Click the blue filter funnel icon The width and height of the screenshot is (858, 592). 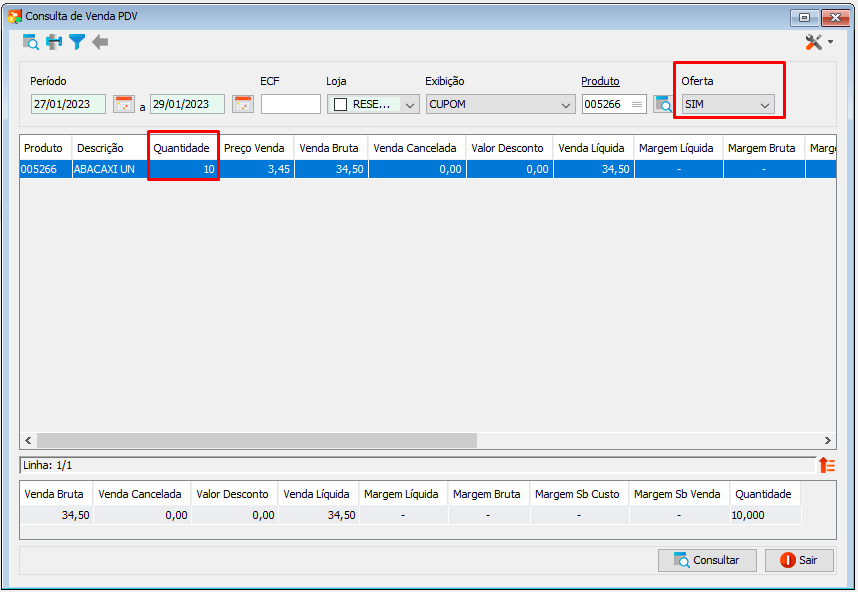[x=77, y=42]
